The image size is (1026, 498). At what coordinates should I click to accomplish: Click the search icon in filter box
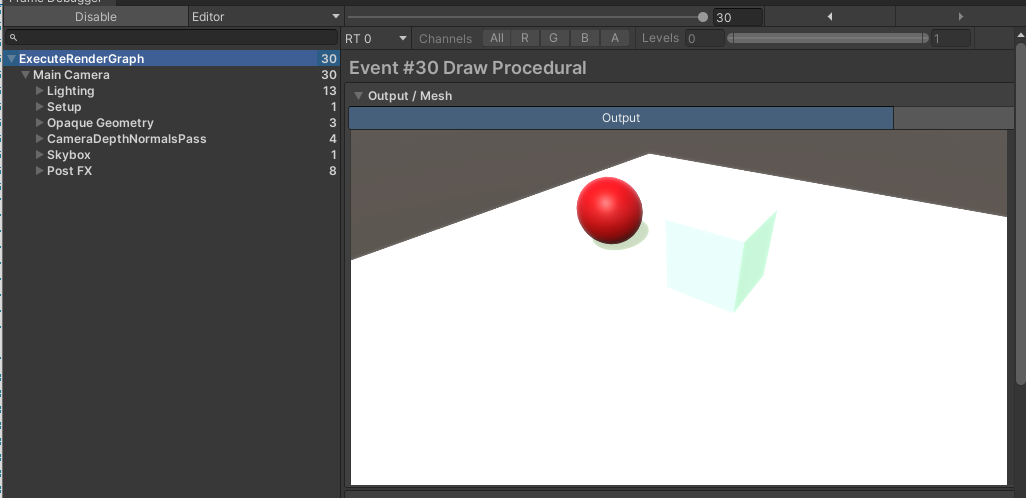pos(14,38)
